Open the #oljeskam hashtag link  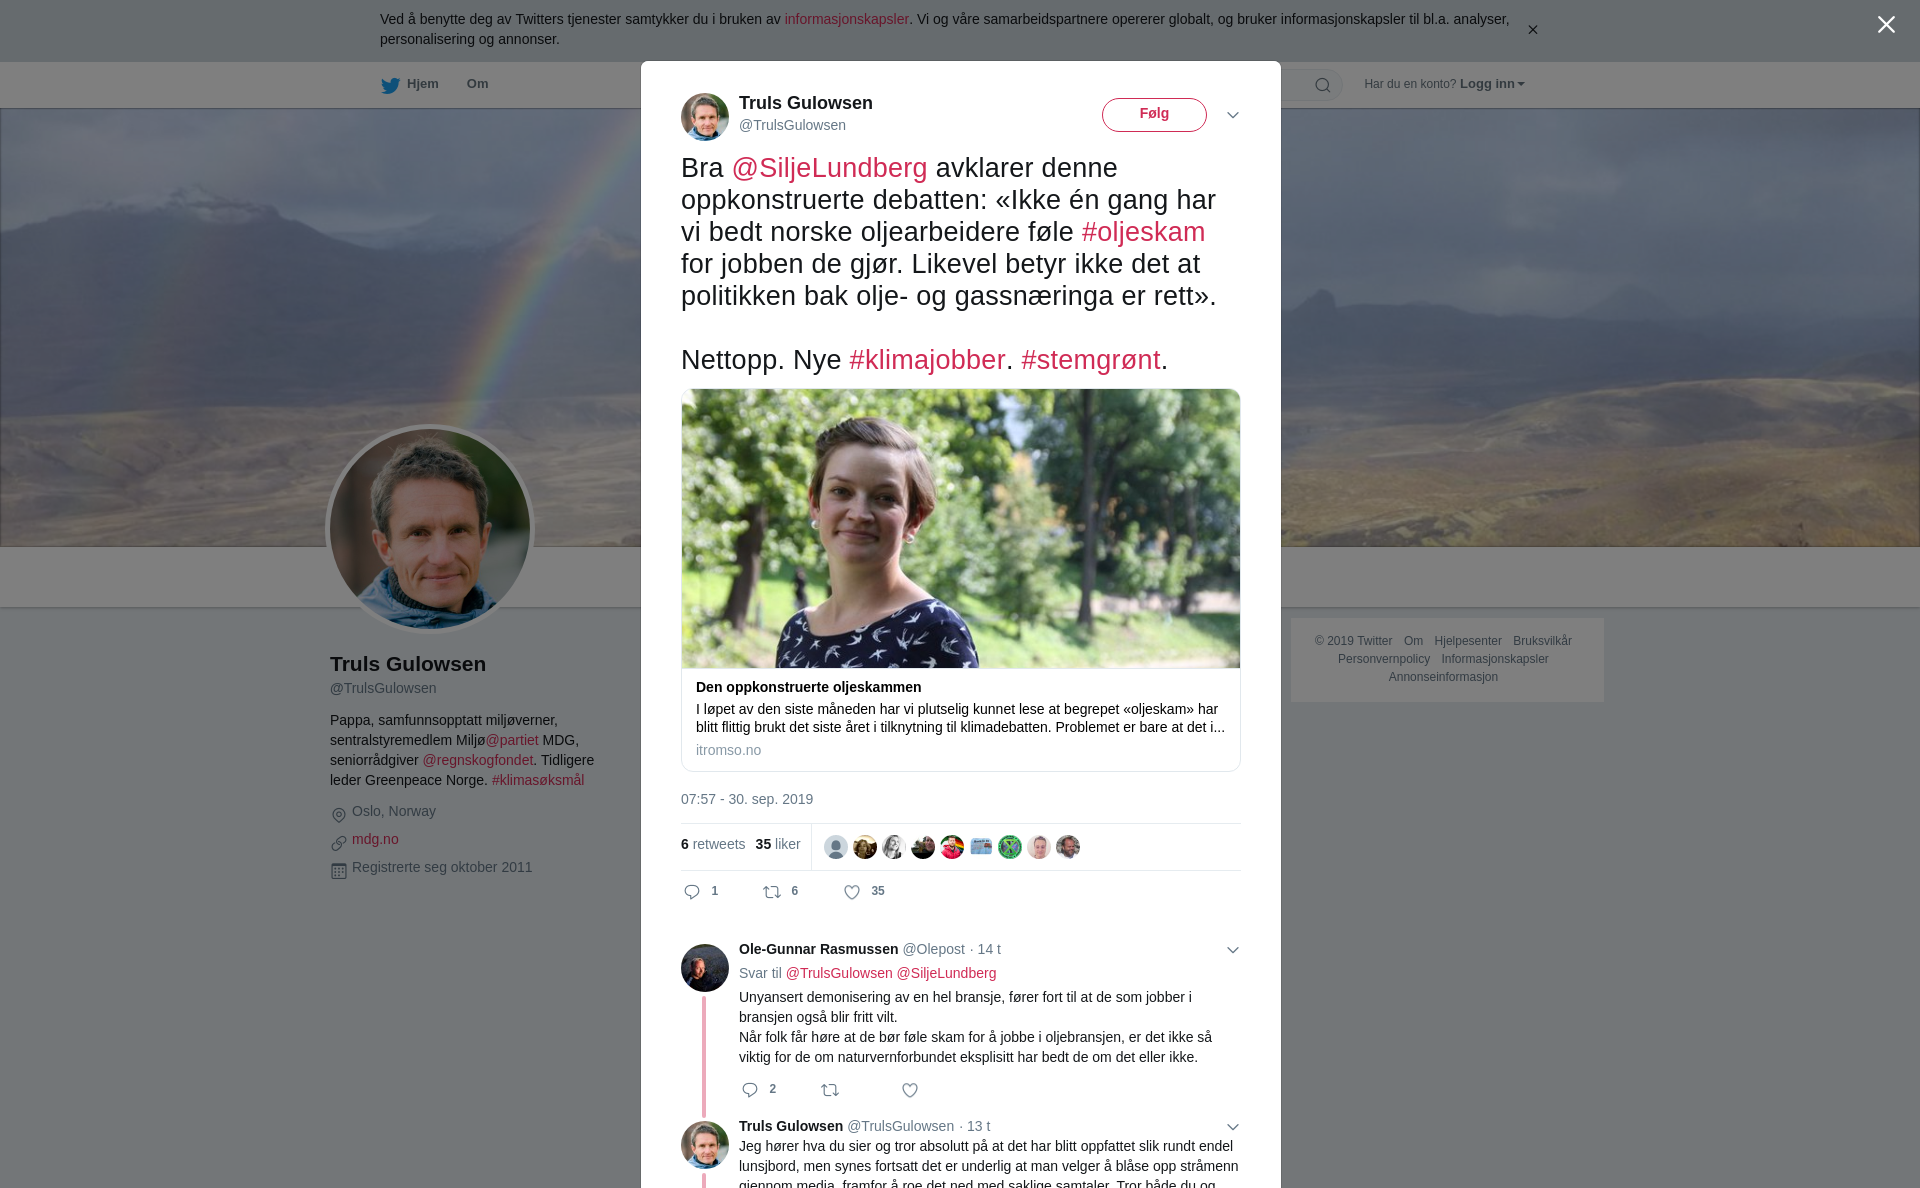coord(1143,232)
